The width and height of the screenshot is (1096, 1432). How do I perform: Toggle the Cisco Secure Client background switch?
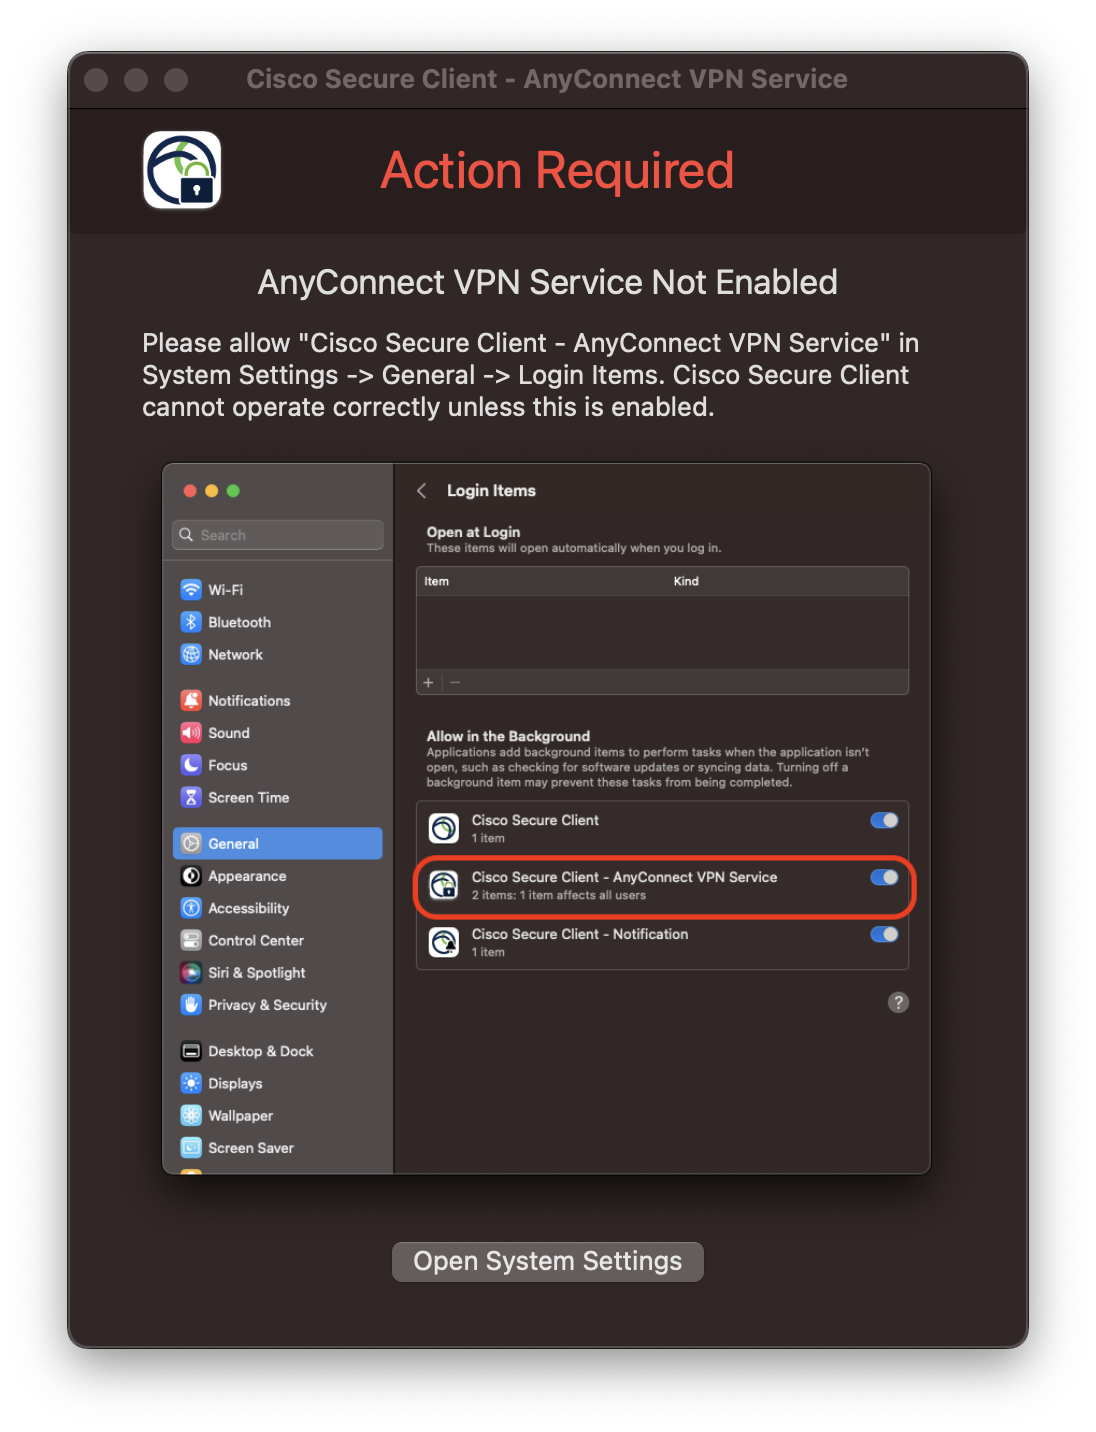(884, 821)
